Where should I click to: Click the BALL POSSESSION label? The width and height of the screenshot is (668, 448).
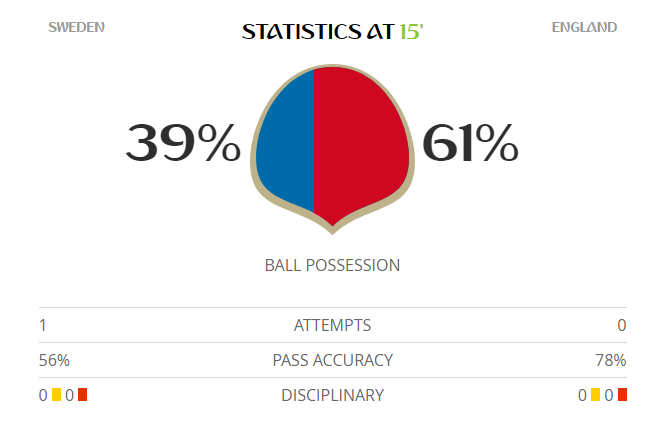tap(332, 265)
